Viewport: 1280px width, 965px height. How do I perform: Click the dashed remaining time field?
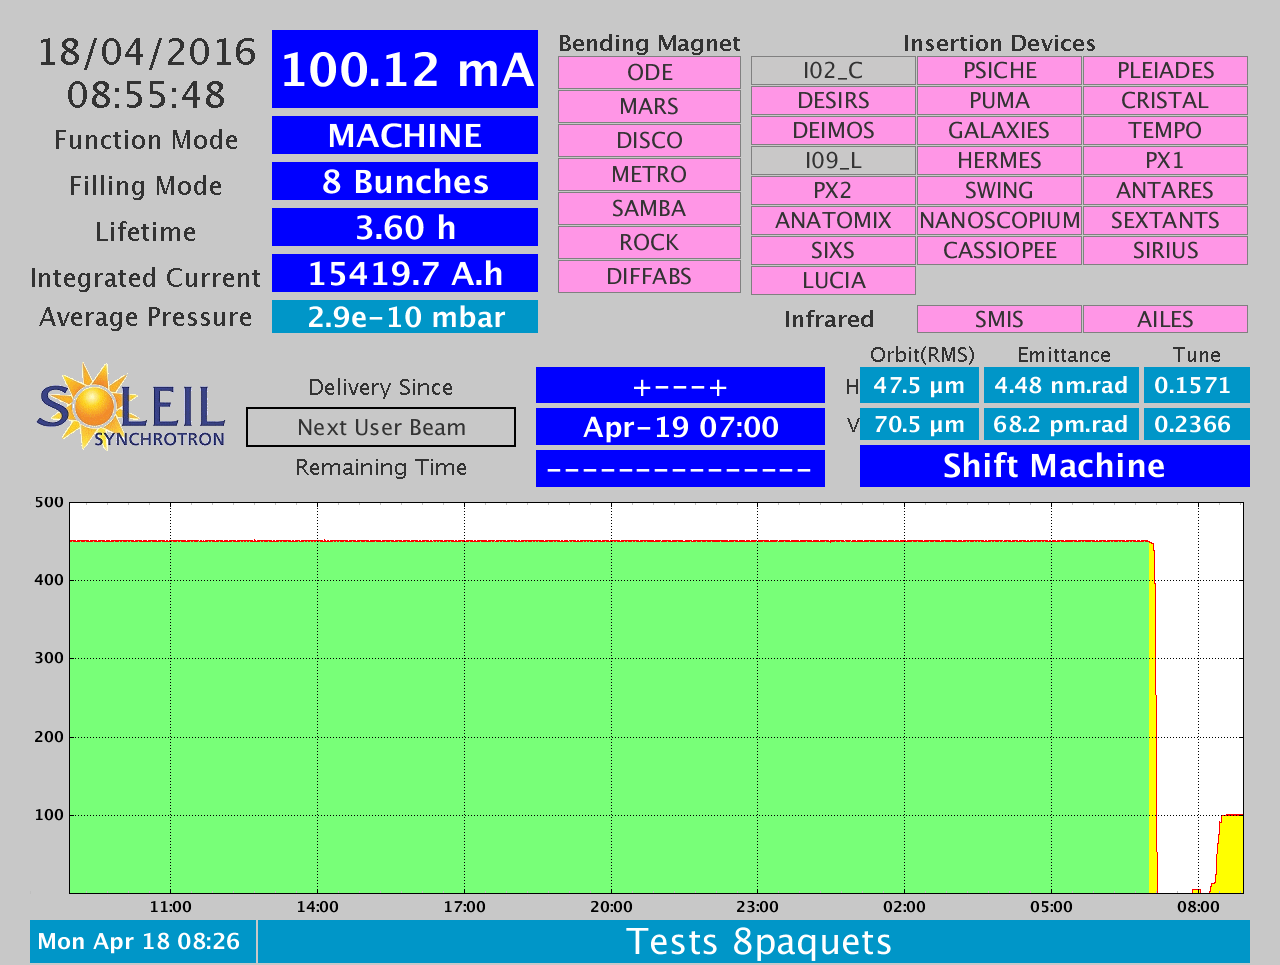coord(680,468)
